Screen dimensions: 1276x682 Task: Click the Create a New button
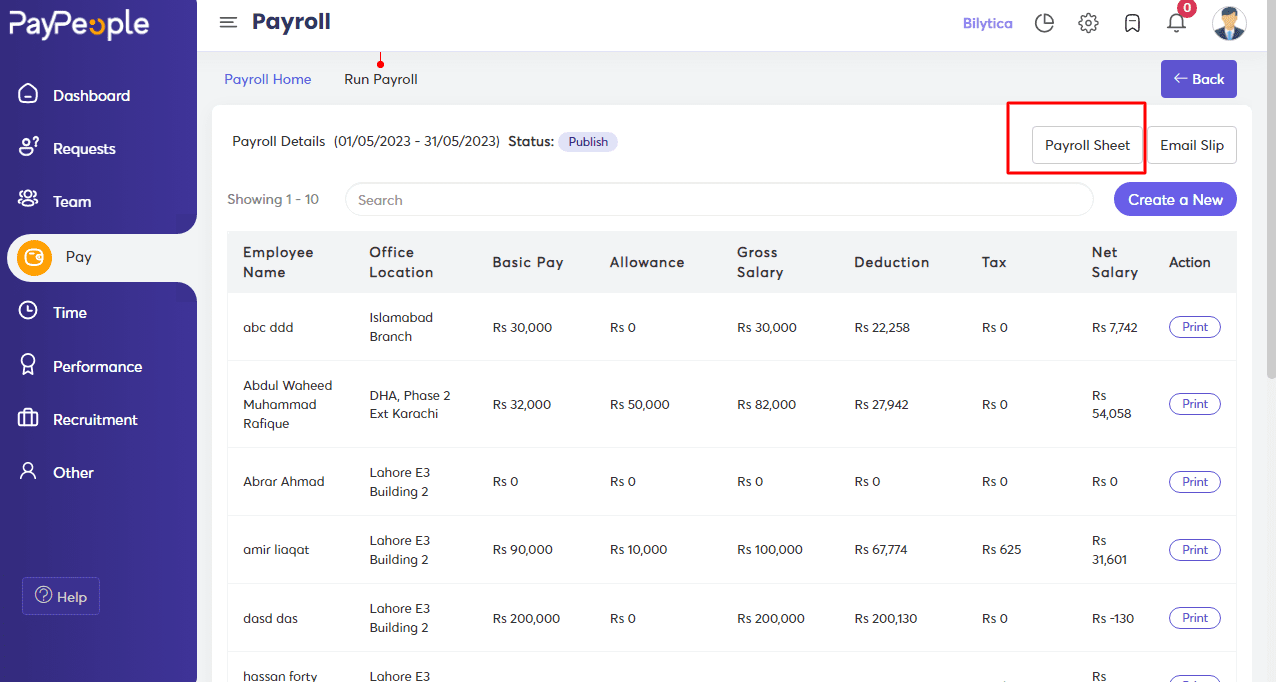pos(1175,200)
